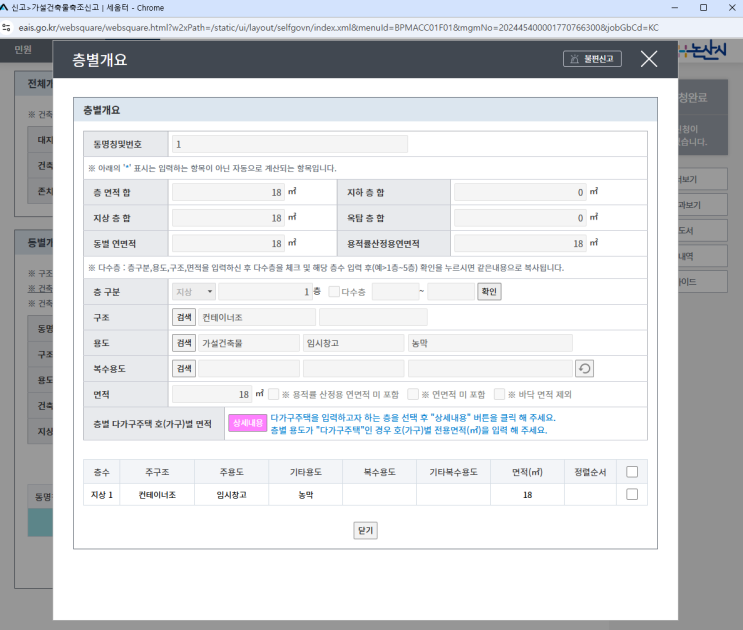
Task: Click the pink 상세내용 button
Action: click(247, 423)
